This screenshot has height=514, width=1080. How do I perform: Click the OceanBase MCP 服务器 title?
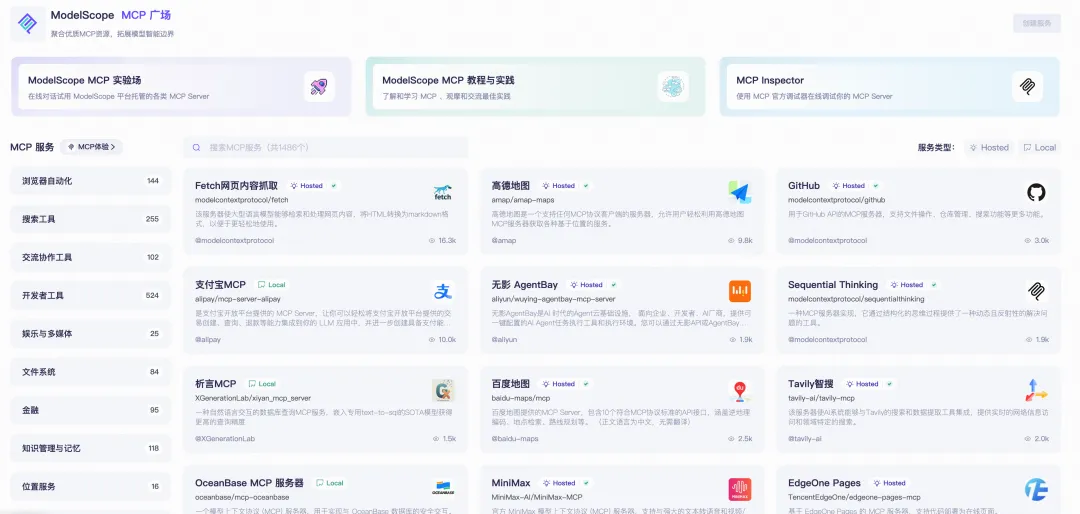click(249, 483)
